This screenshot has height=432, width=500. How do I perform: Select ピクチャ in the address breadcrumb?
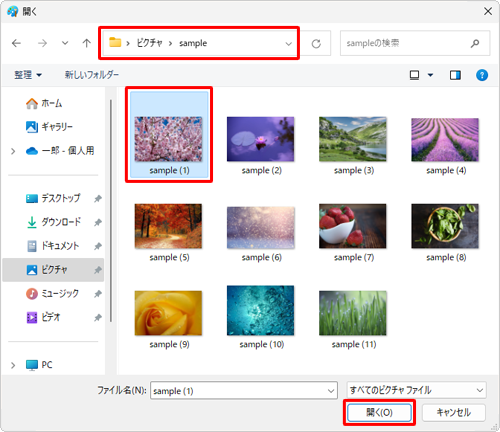tap(149, 43)
